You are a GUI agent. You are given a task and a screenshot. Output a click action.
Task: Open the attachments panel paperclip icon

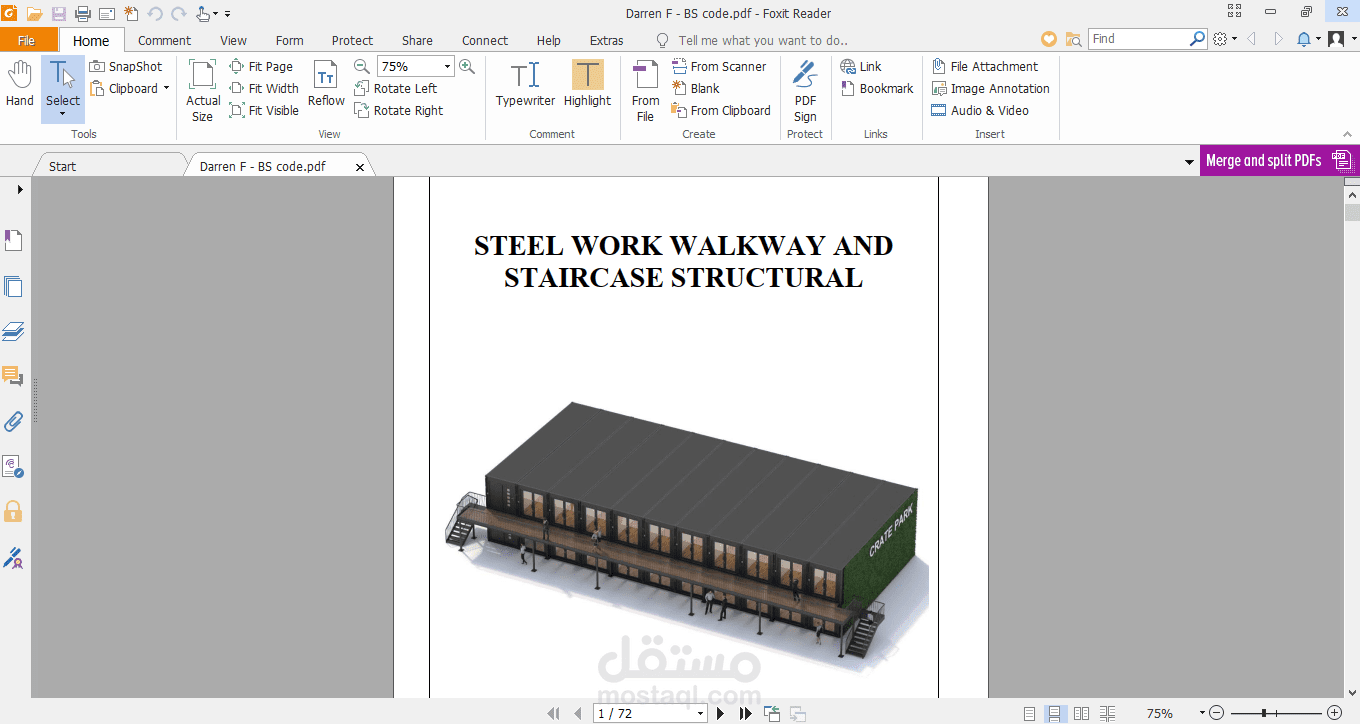(x=13, y=421)
